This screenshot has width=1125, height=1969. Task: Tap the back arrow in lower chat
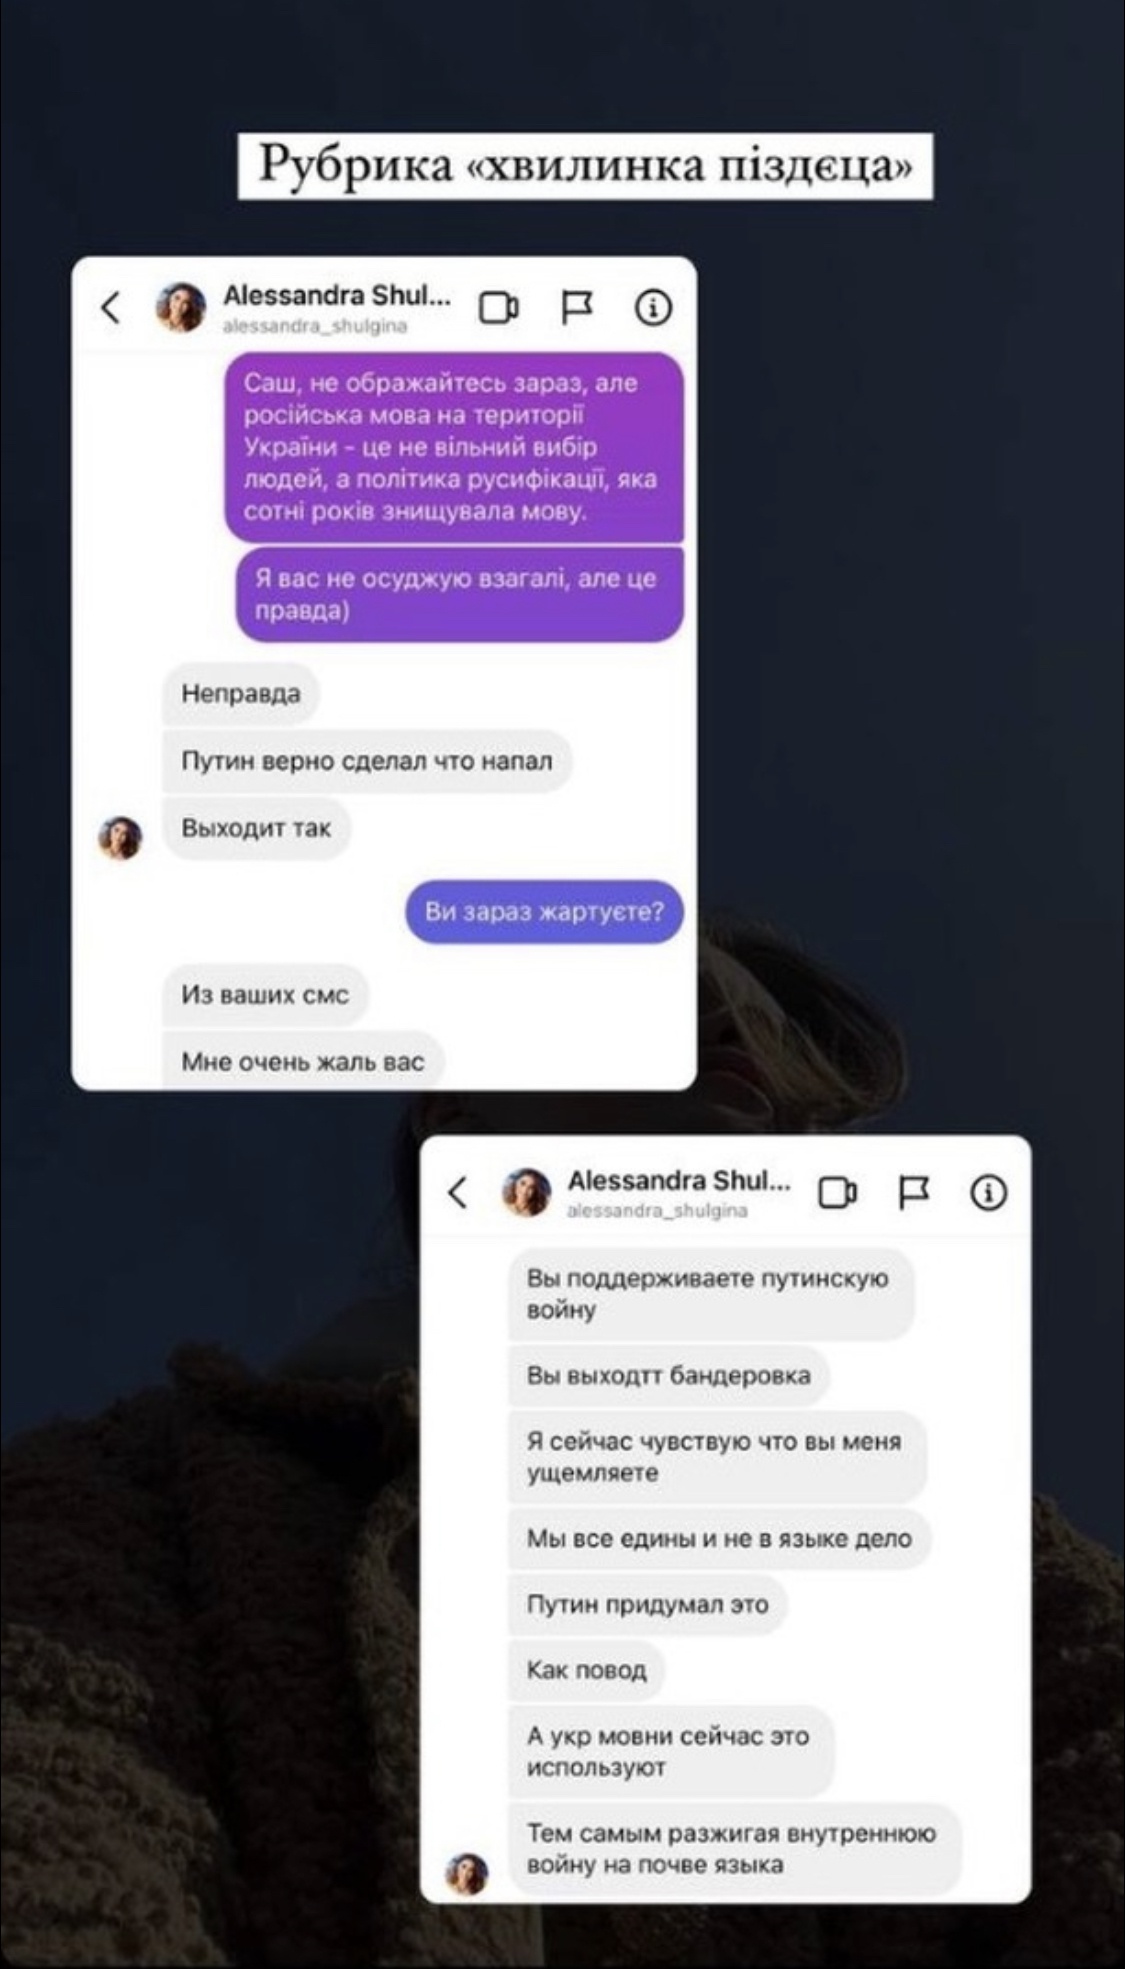pyautogui.click(x=457, y=1192)
